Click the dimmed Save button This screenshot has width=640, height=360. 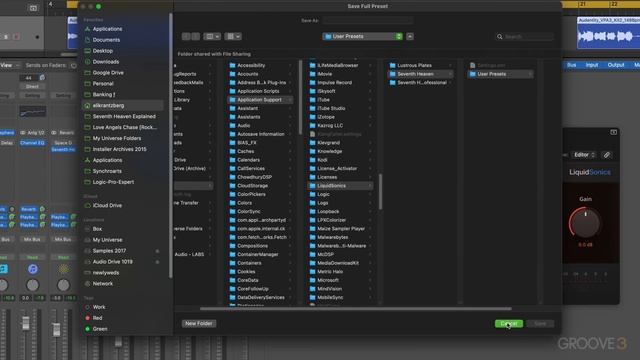[x=540, y=324]
